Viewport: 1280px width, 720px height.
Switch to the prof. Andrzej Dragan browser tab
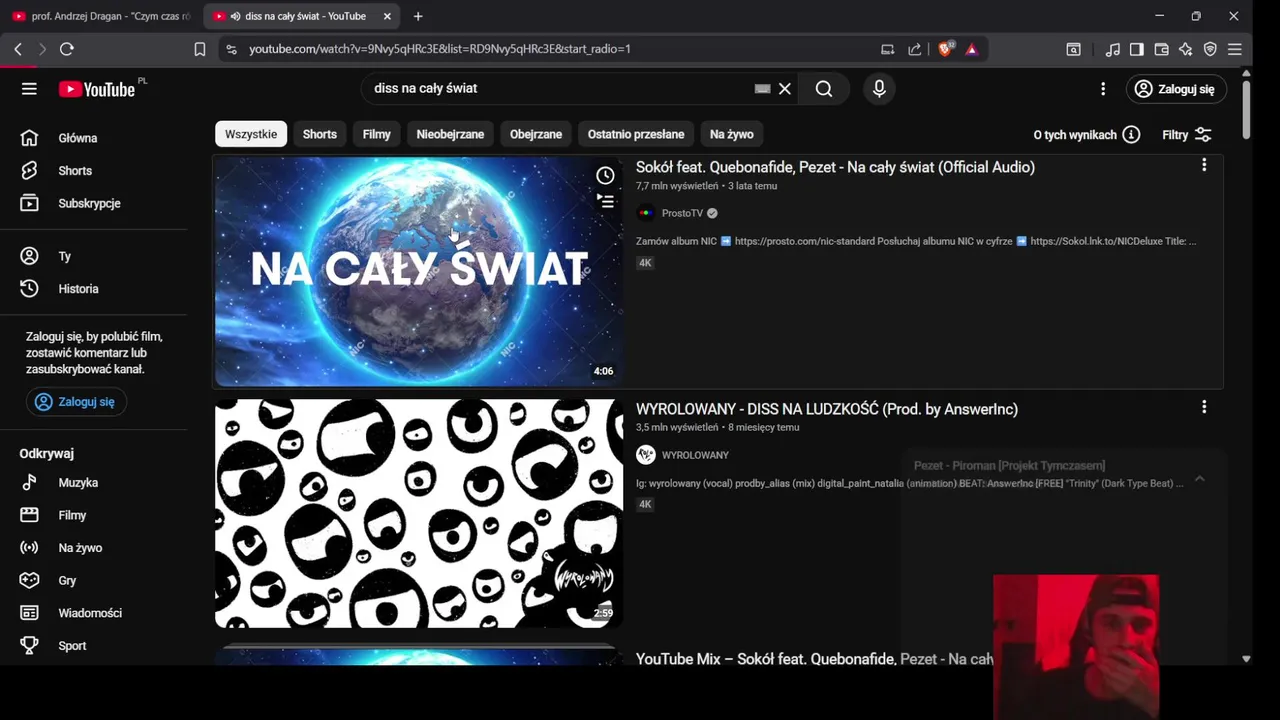pyautogui.click(x=101, y=16)
